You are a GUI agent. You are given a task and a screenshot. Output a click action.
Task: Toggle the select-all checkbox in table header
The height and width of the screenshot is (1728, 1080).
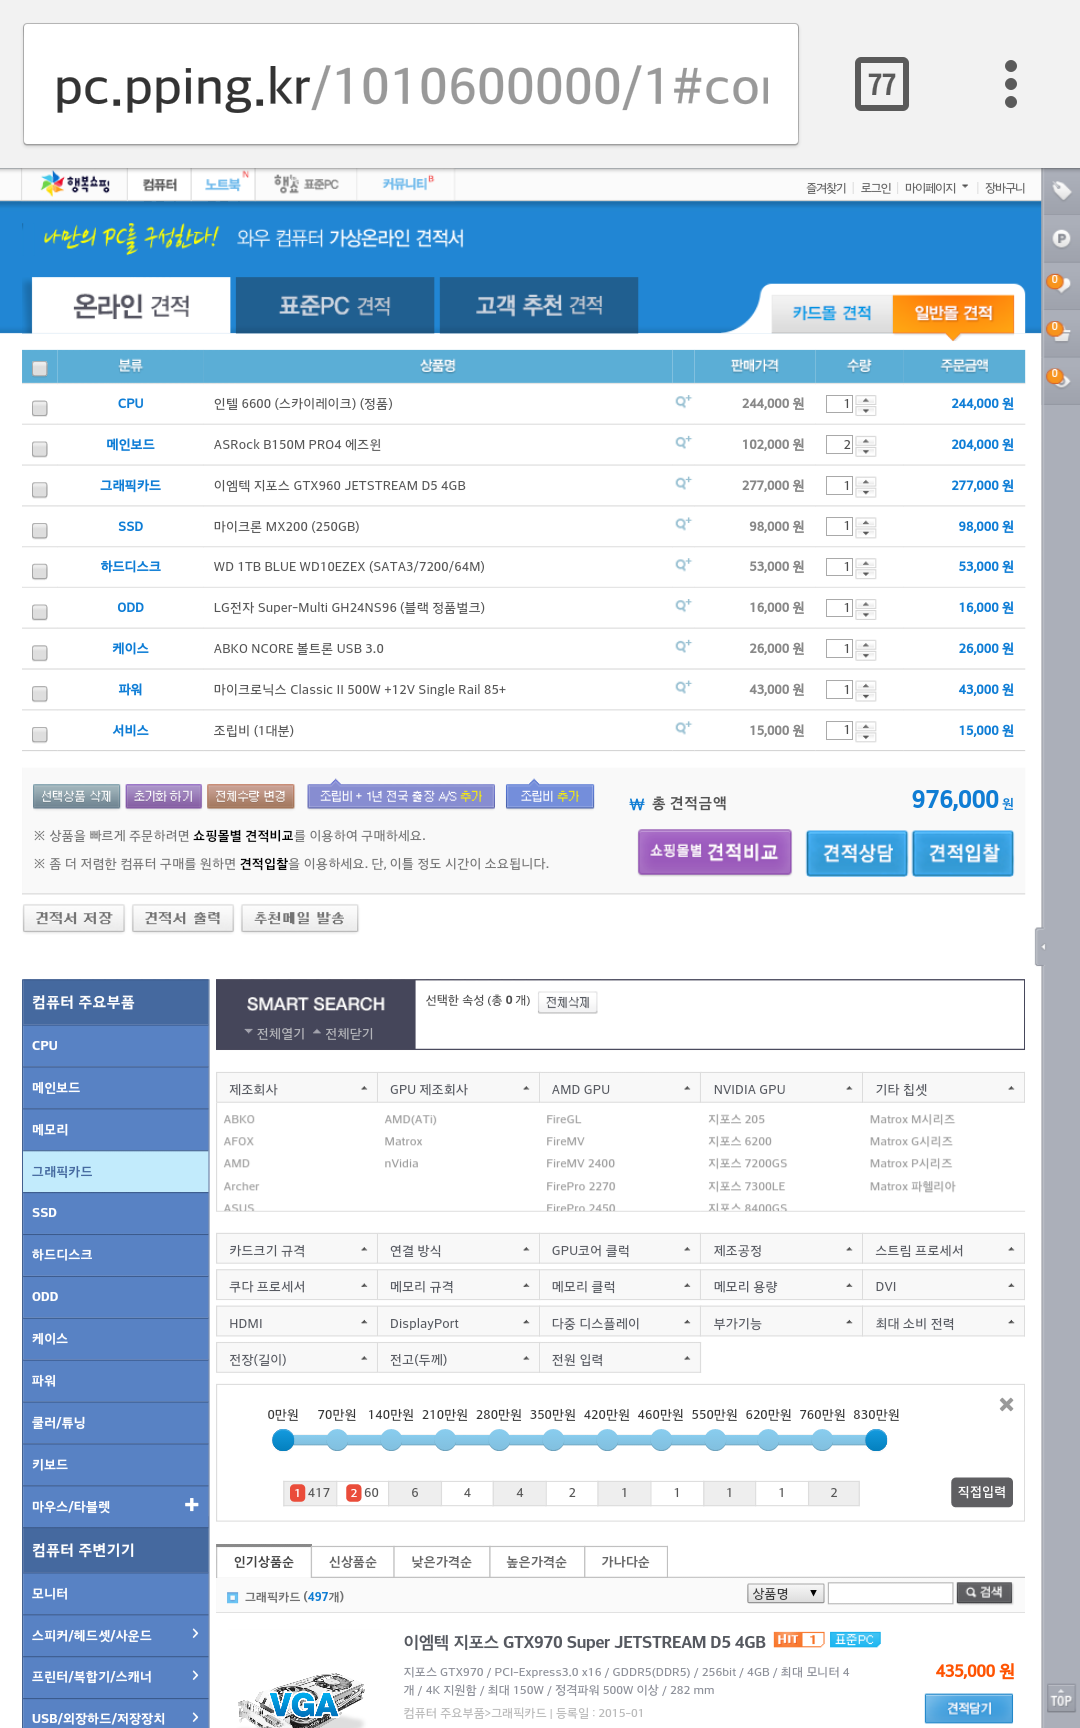pos(40,368)
